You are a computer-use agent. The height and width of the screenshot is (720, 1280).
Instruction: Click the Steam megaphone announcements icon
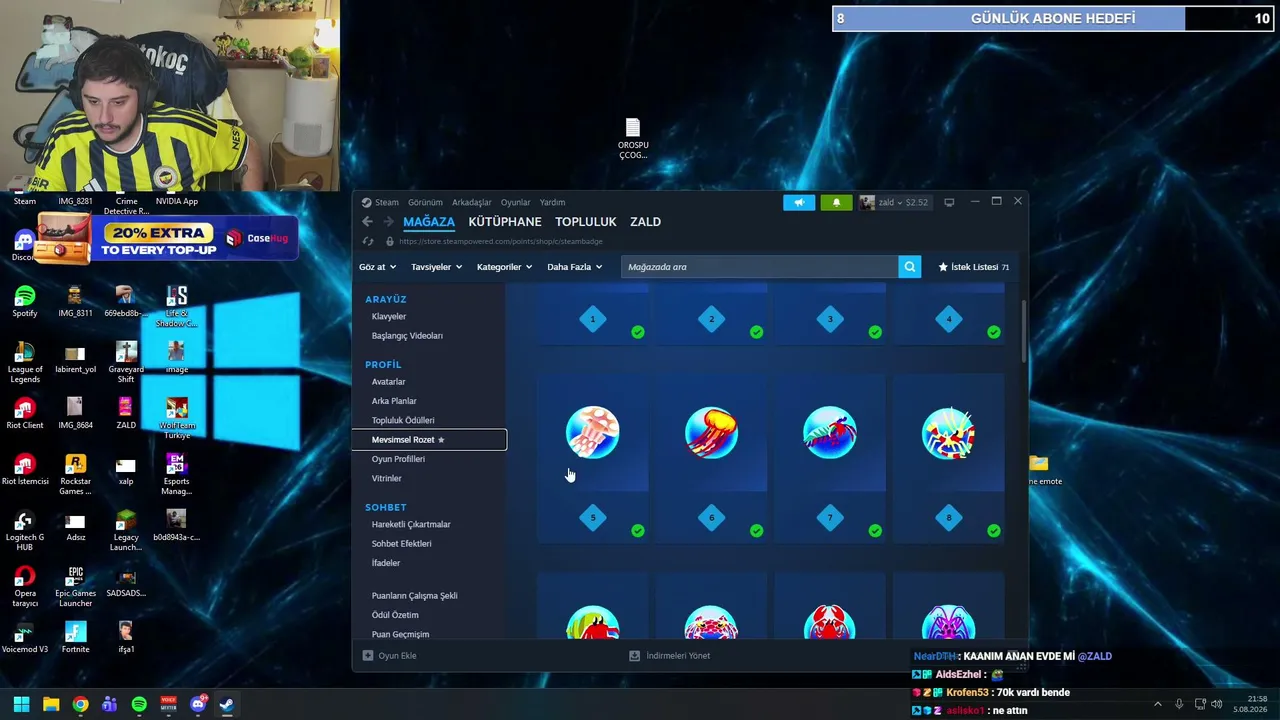(x=799, y=202)
